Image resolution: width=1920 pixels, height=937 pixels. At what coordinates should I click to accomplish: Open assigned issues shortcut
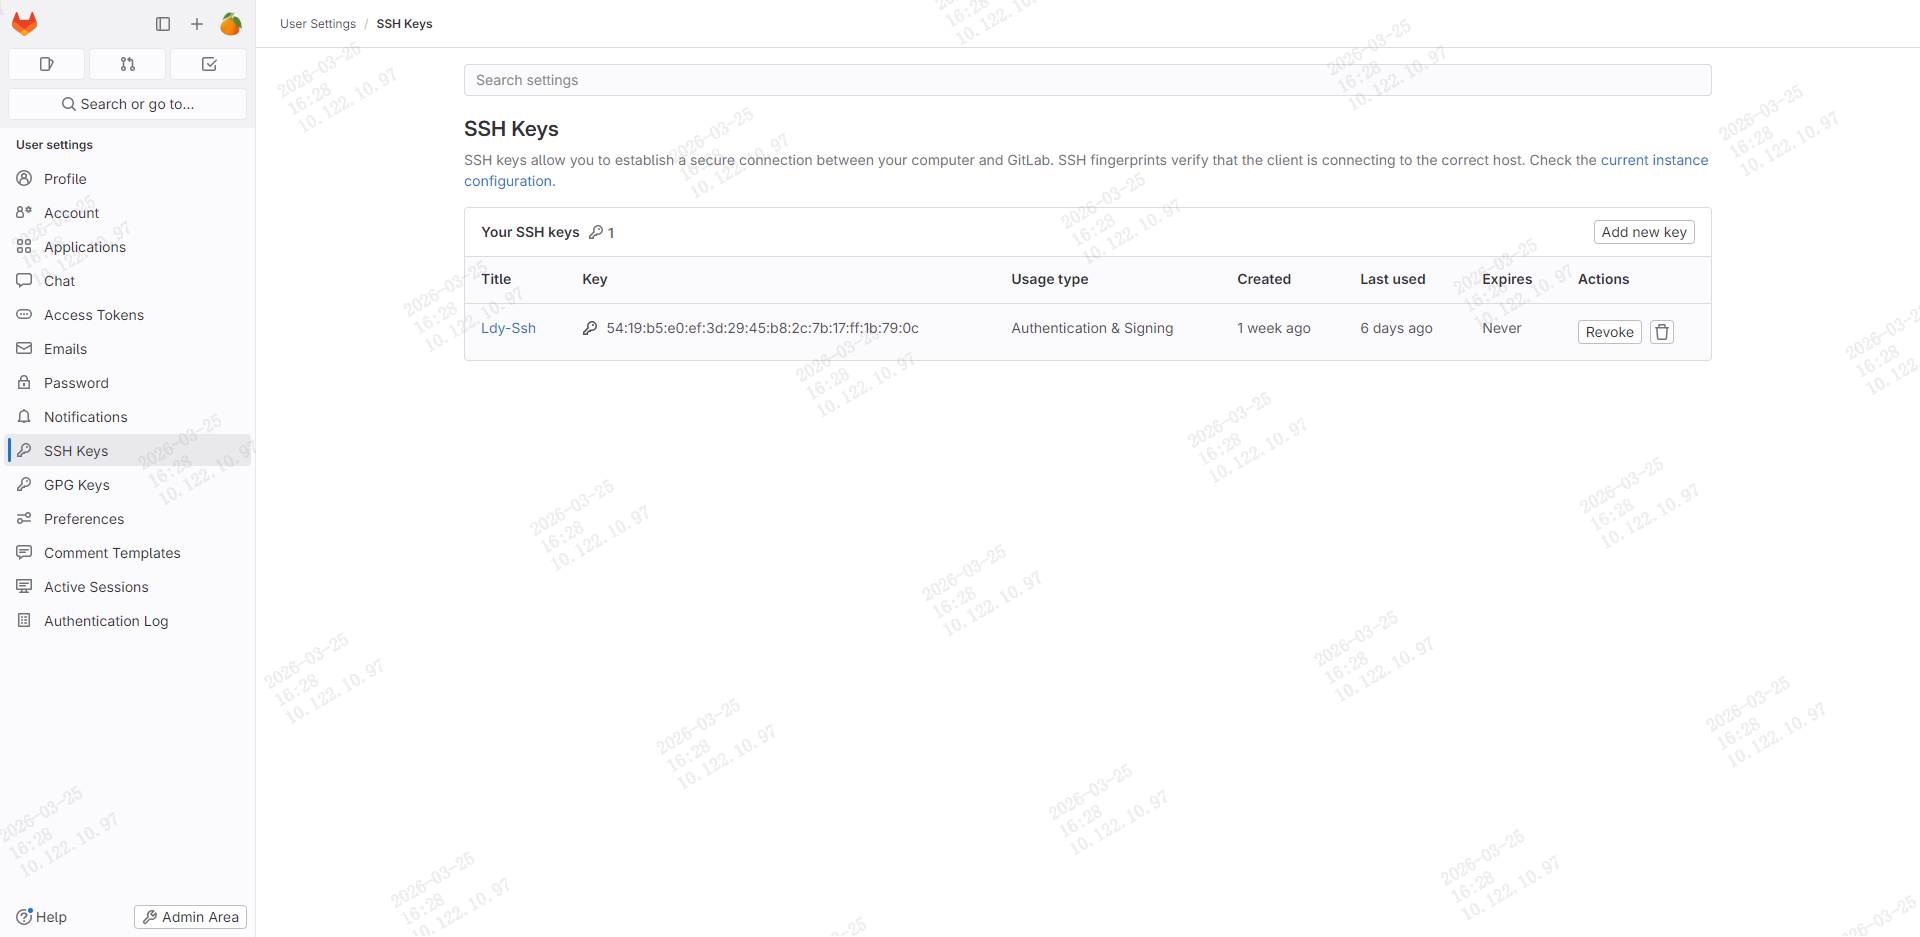click(x=46, y=64)
